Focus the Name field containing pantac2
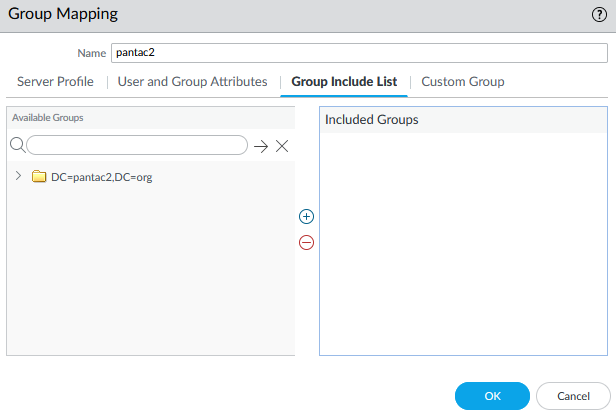The height and width of the screenshot is (420, 616). [359, 53]
